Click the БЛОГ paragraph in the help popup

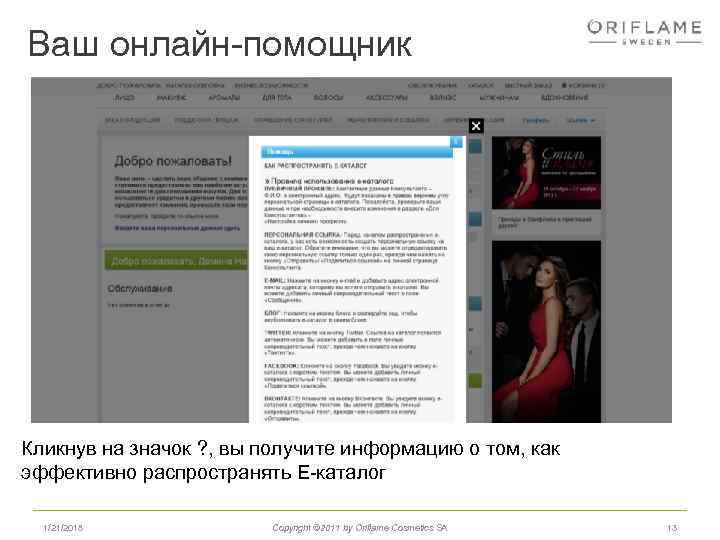click(341, 316)
